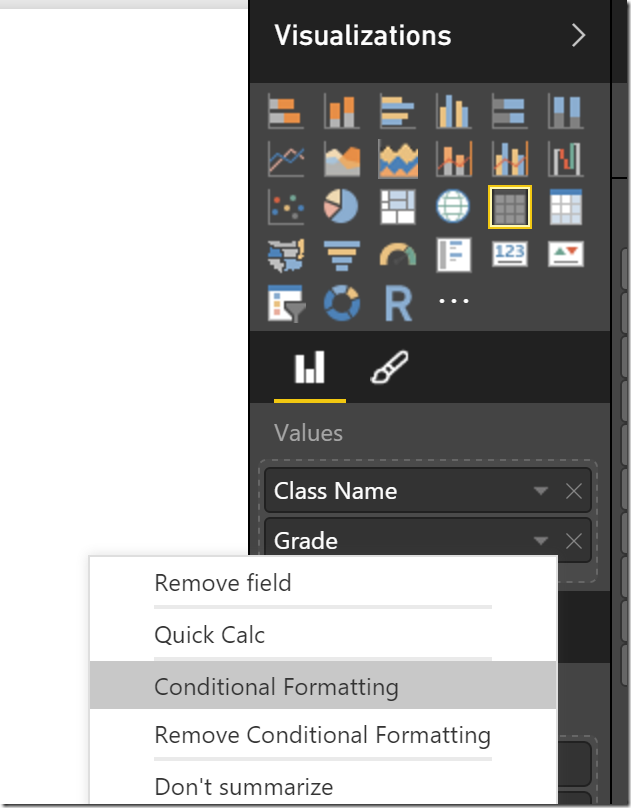The image size is (631, 808).
Task: Select the donut chart visualization
Action: (342, 303)
